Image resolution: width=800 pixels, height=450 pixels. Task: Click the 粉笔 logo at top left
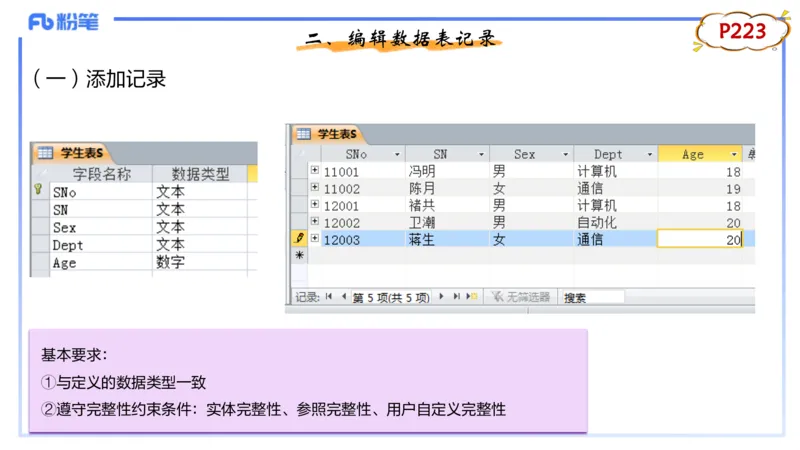[x=63, y=21]
